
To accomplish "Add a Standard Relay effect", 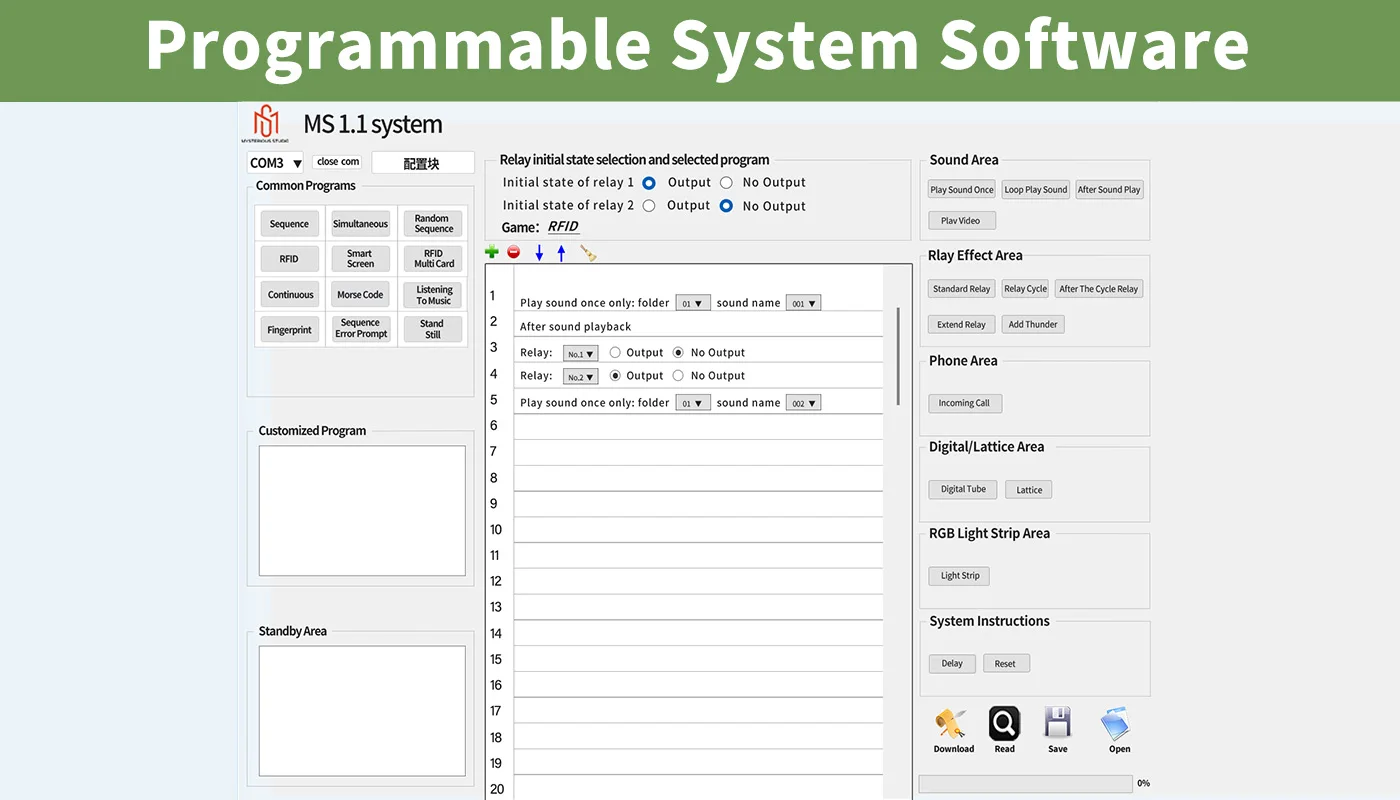I will coord(961,289).
